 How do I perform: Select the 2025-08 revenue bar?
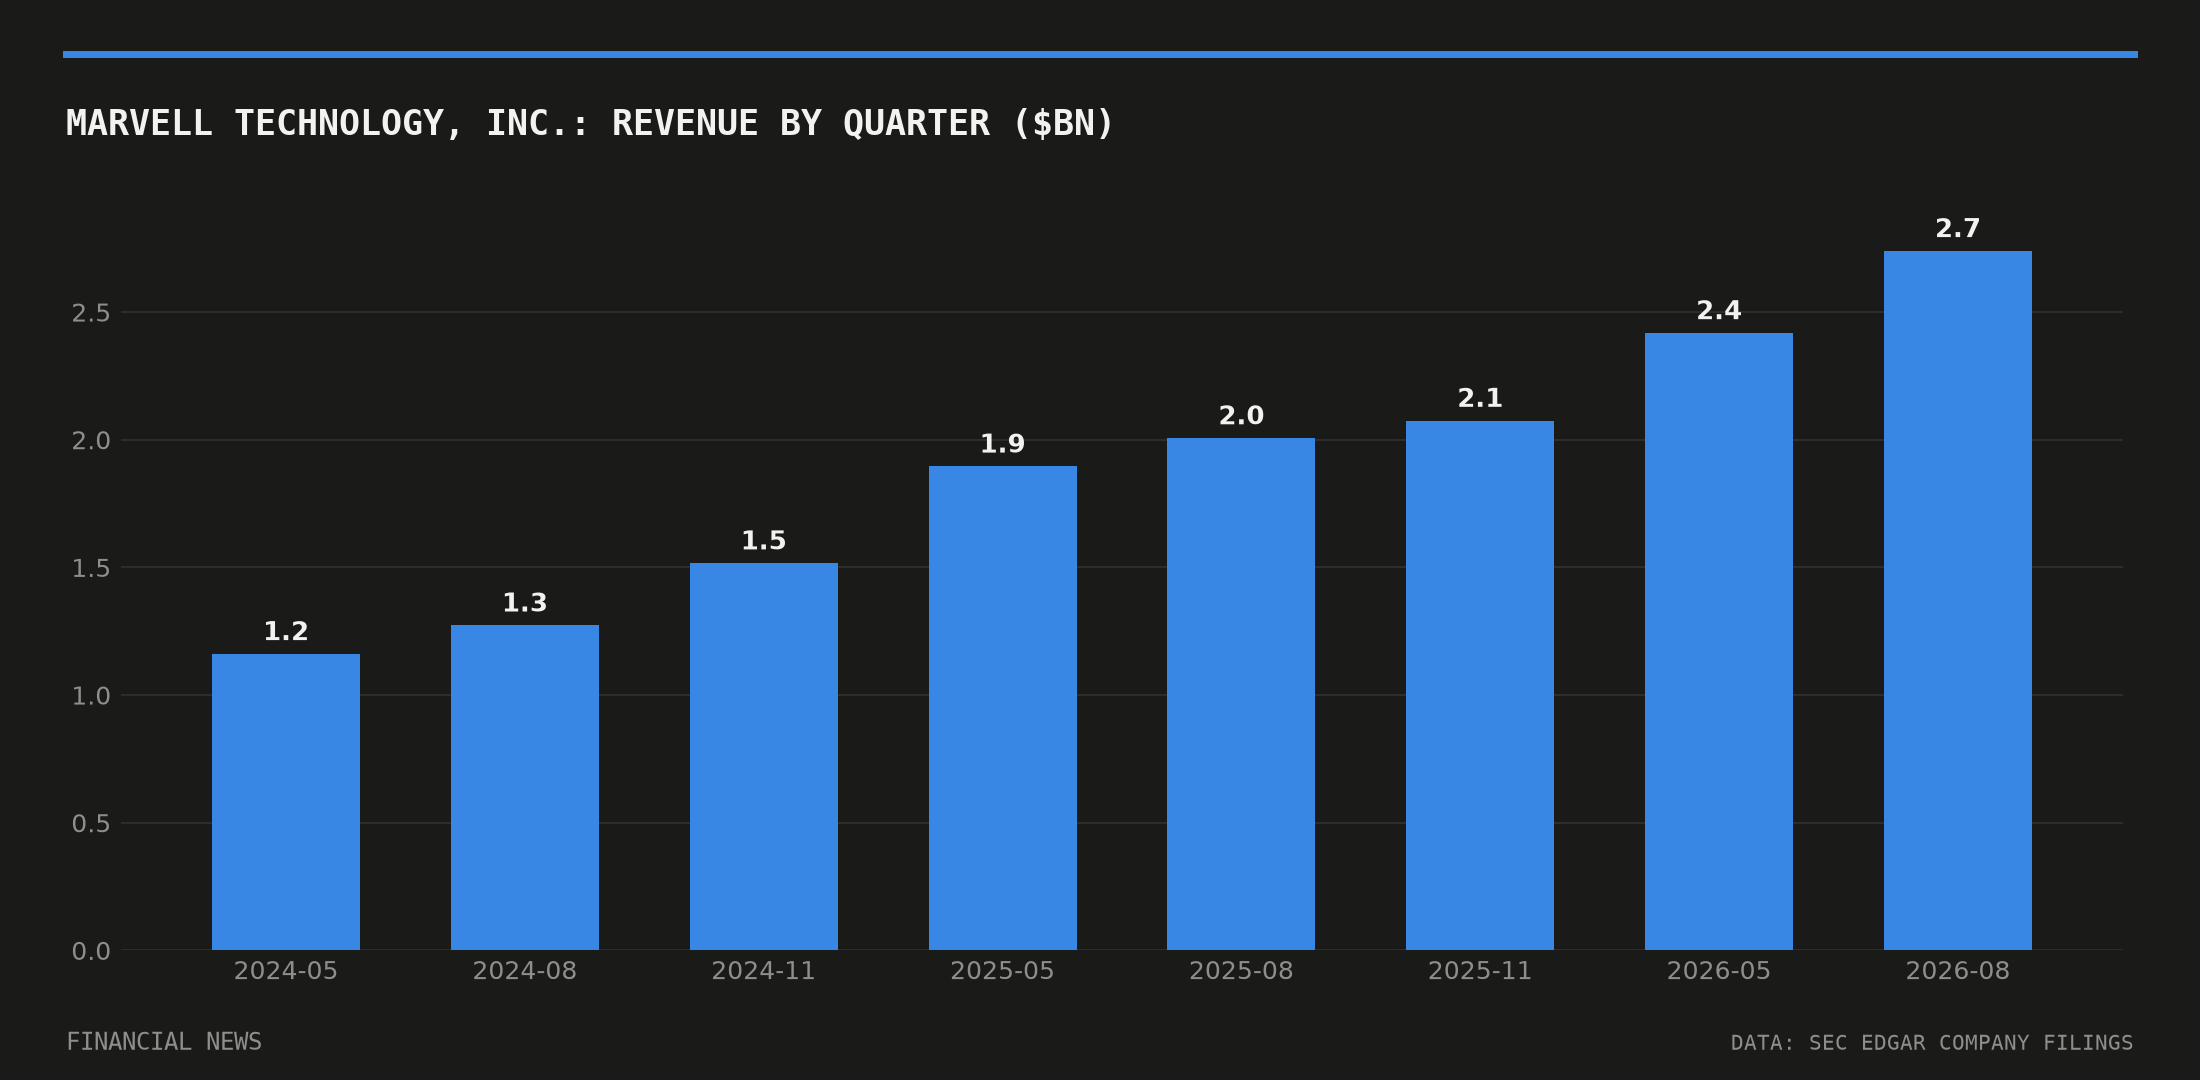tap(1241, 694)
